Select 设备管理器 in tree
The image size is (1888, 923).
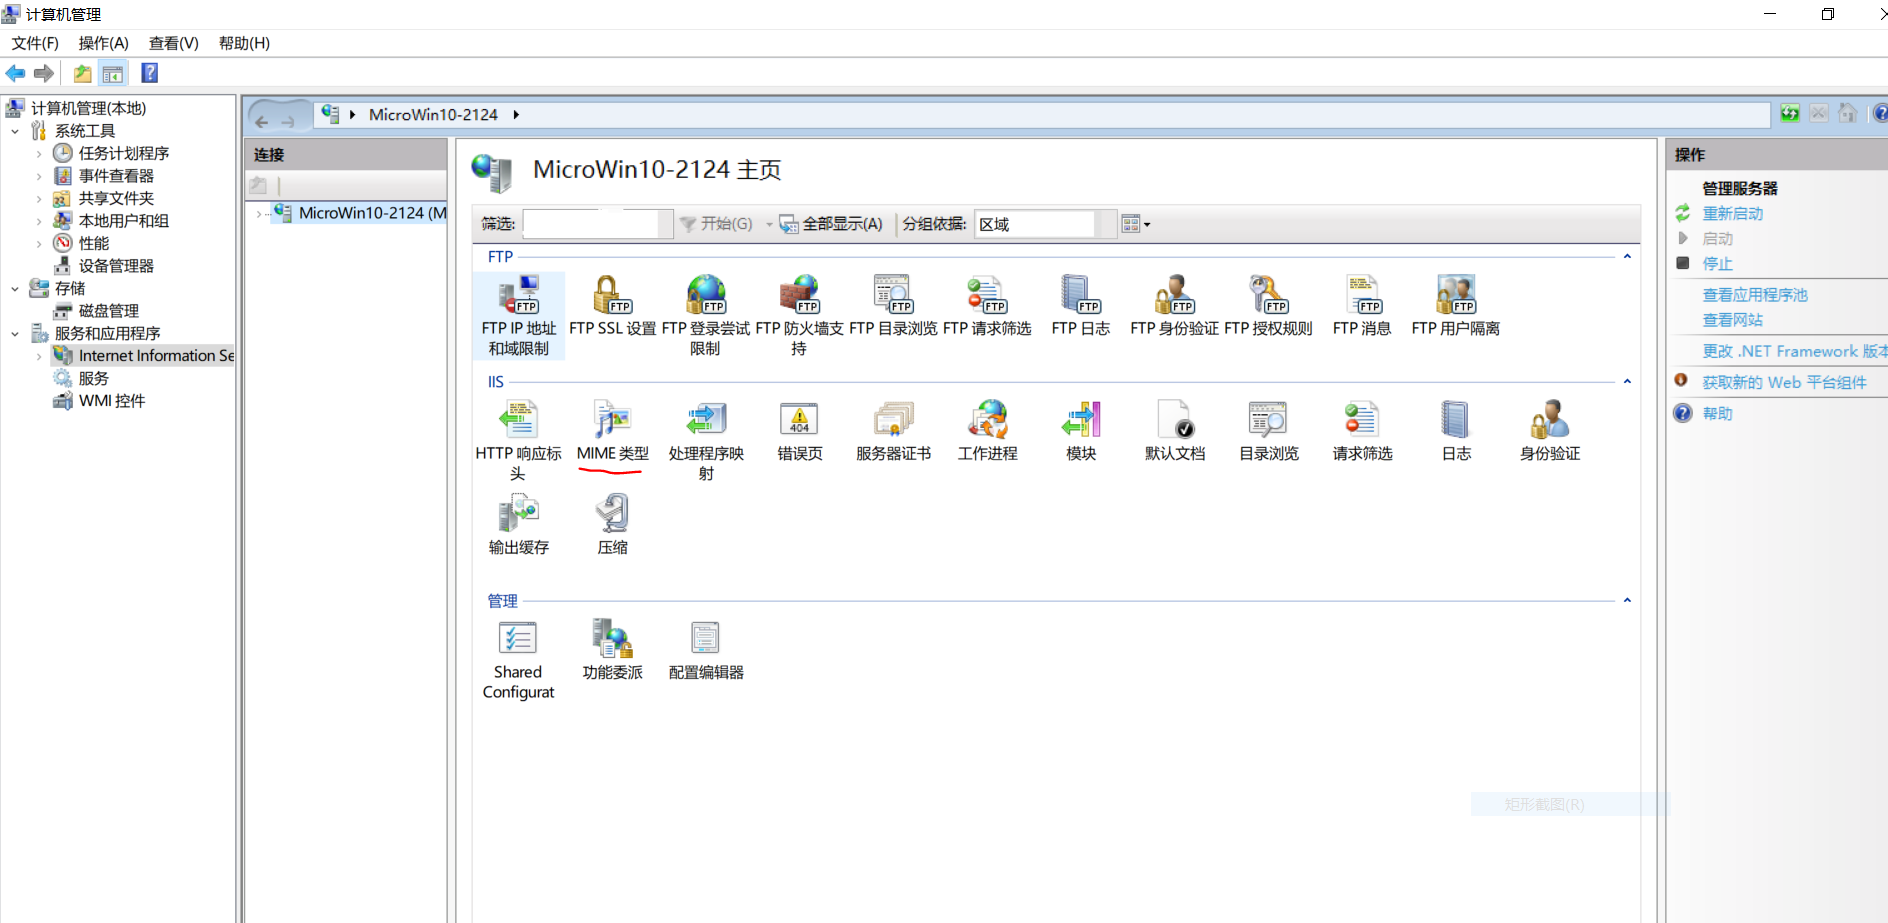(116, 266)
